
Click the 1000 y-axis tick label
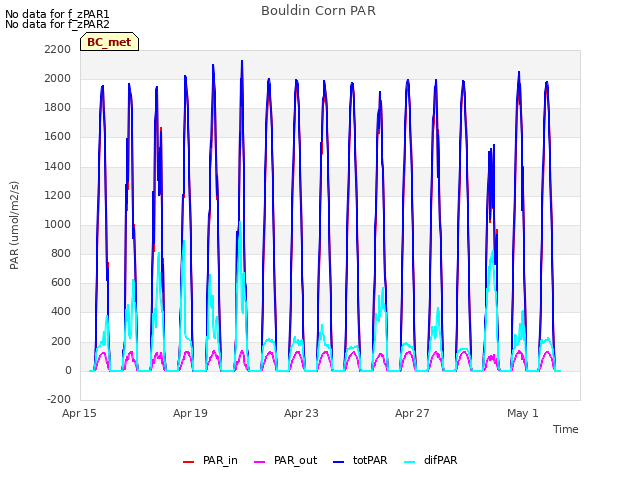tap(58, 224)
